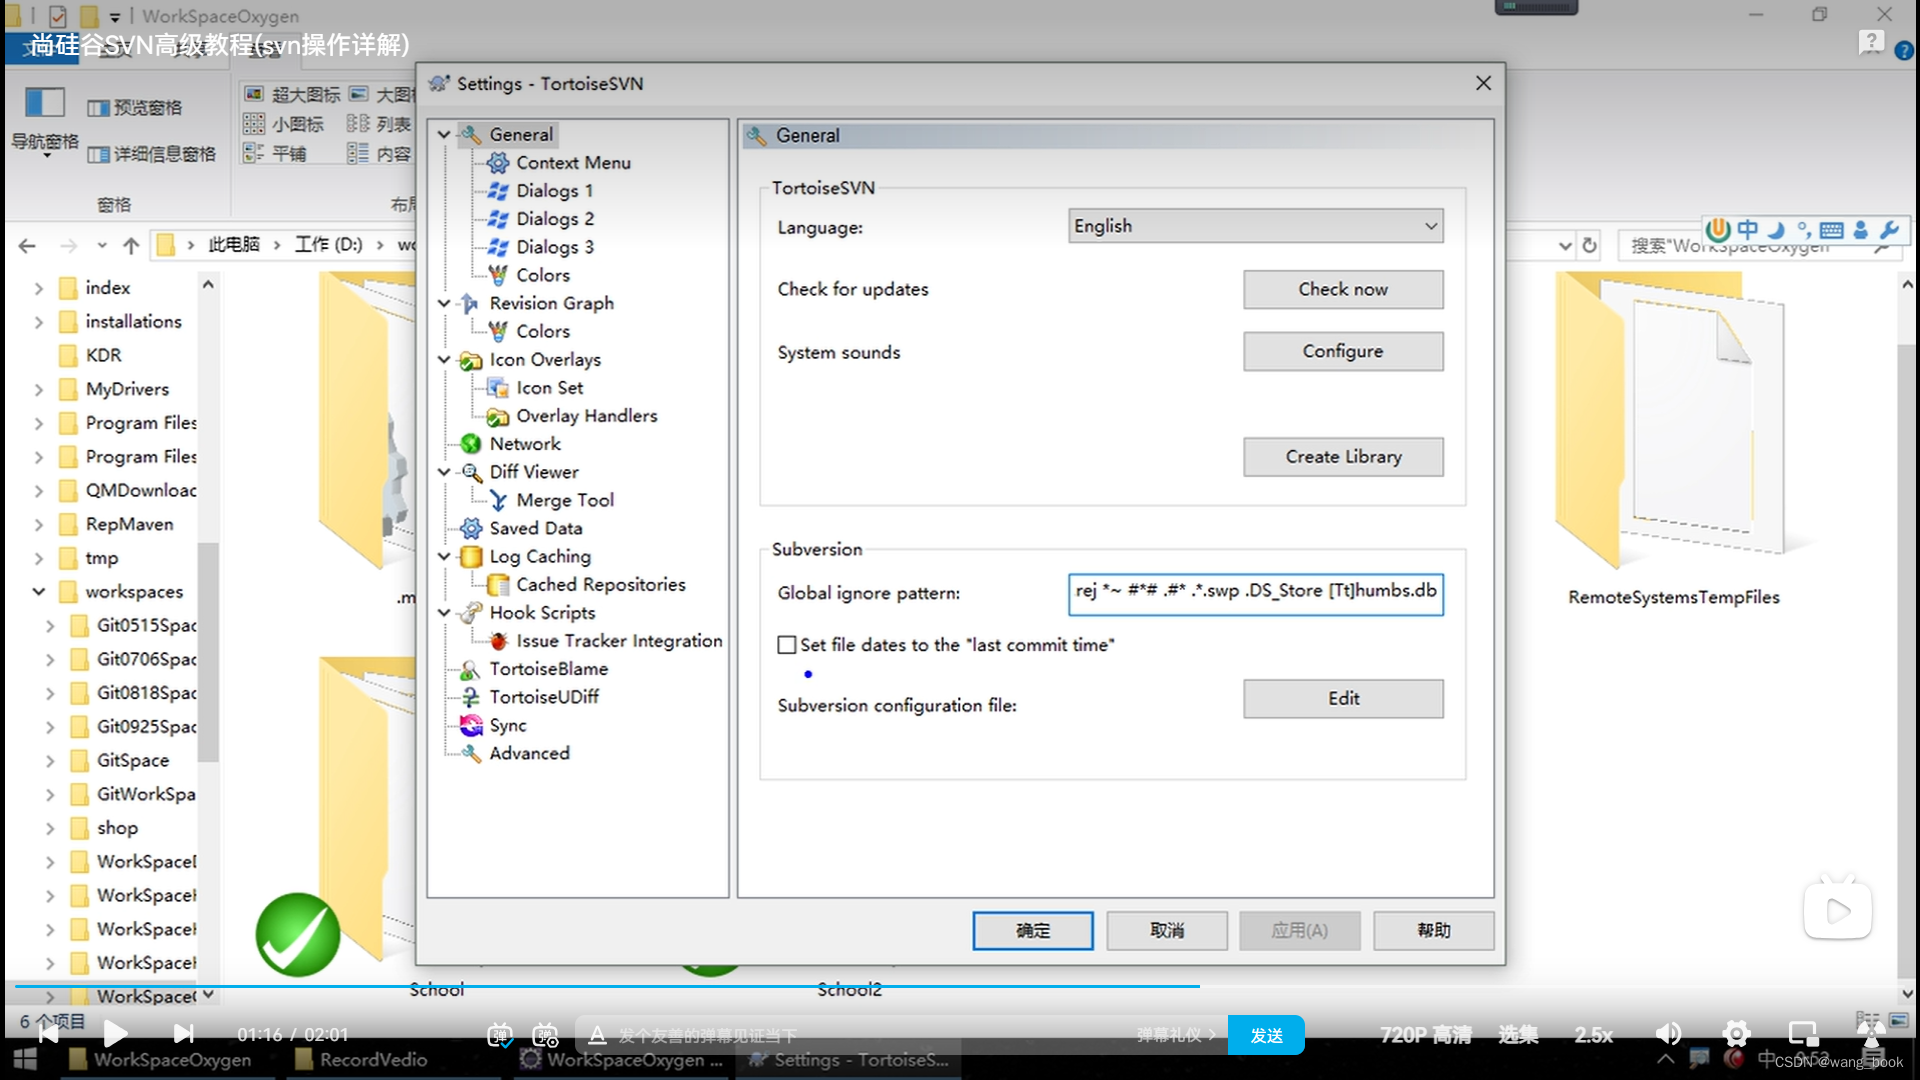Expand index folder in Explorer tree
This screenshot has width=1920, height=1080.
click(38, 288)
